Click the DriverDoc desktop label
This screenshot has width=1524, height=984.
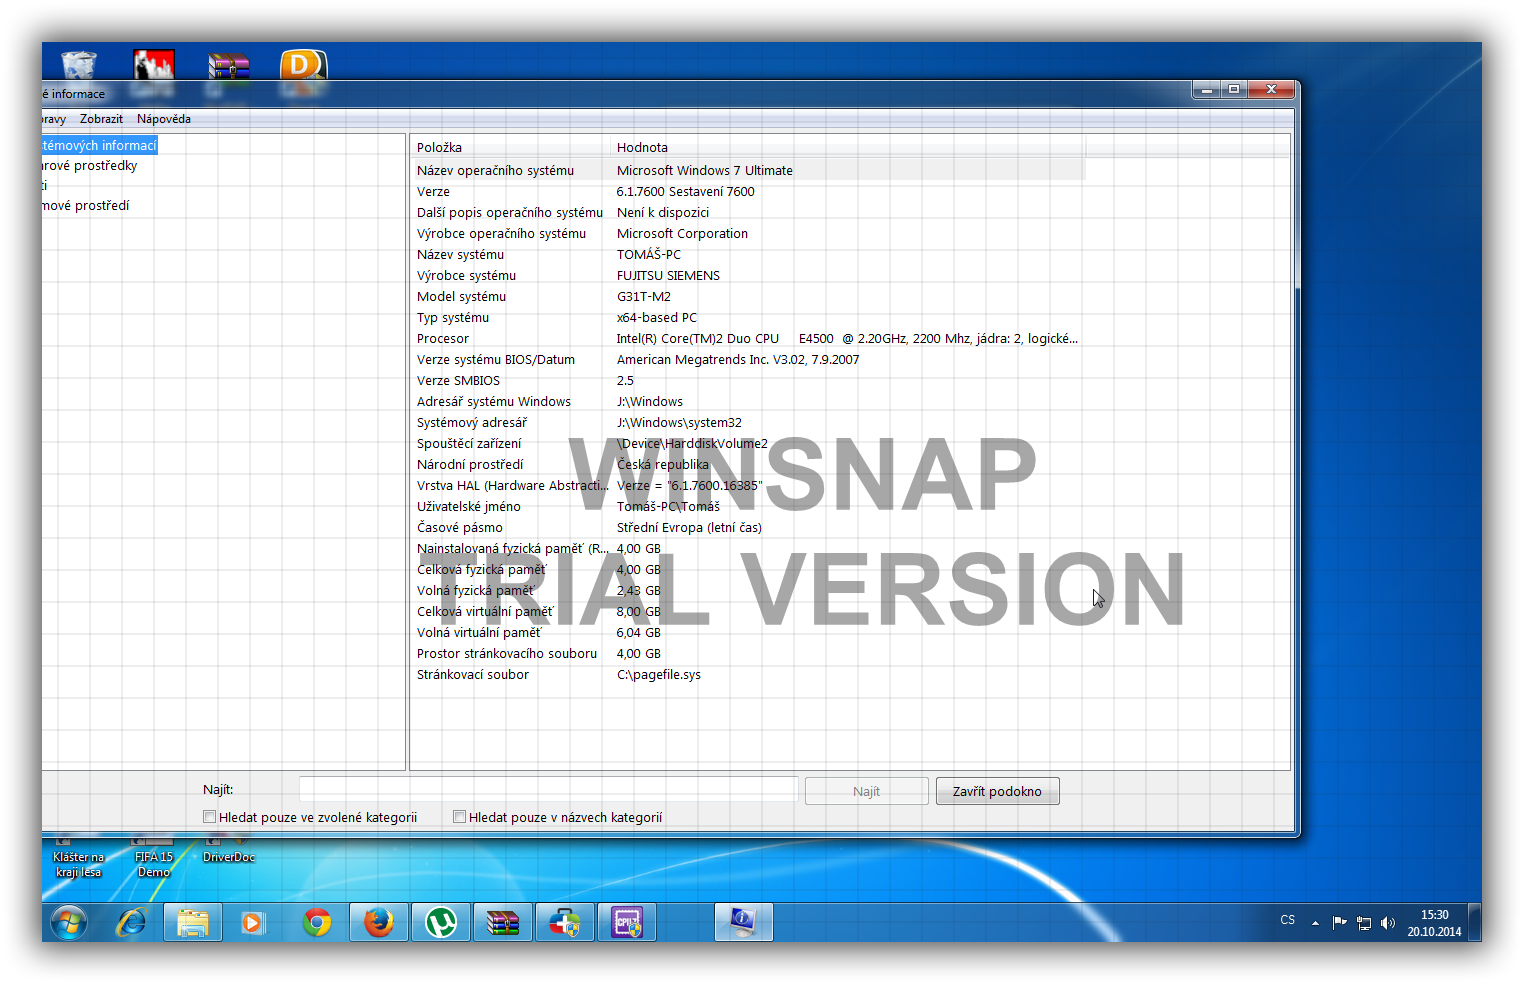point(229,857)
